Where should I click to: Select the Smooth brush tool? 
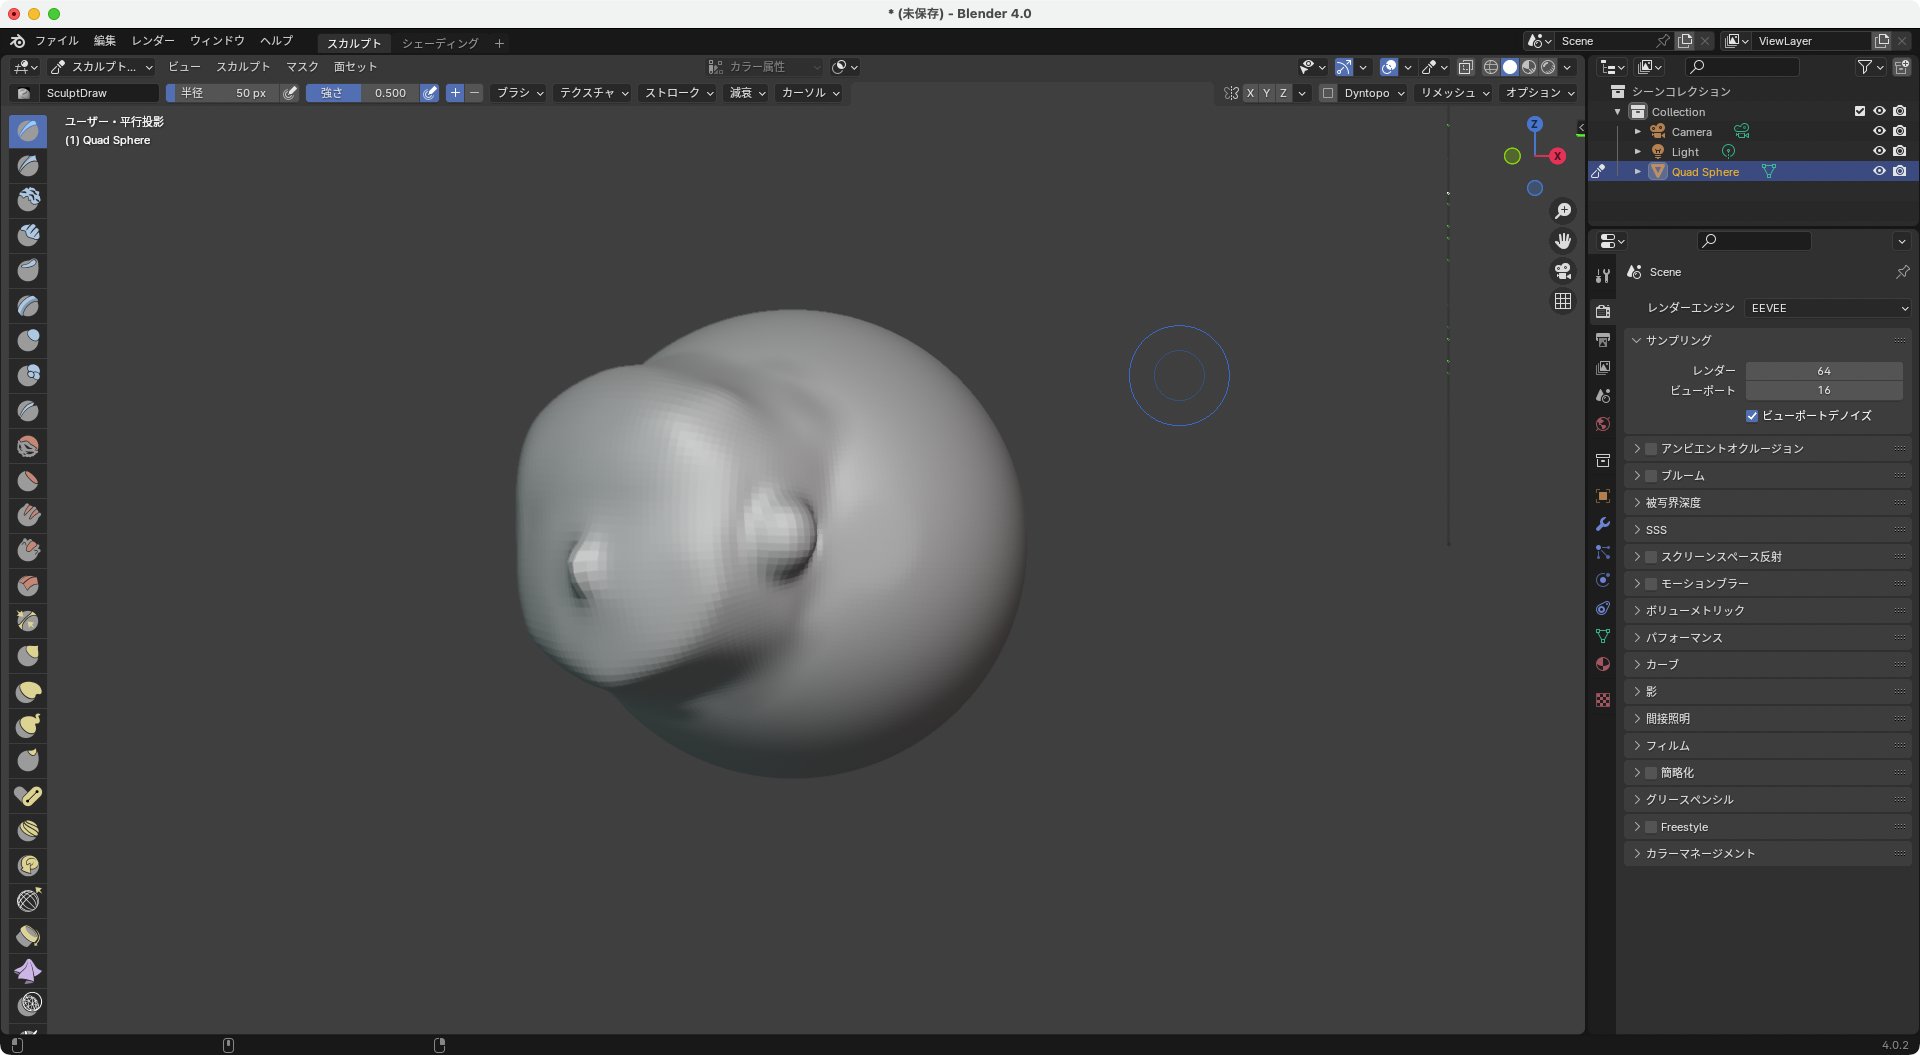pos(28,445)
